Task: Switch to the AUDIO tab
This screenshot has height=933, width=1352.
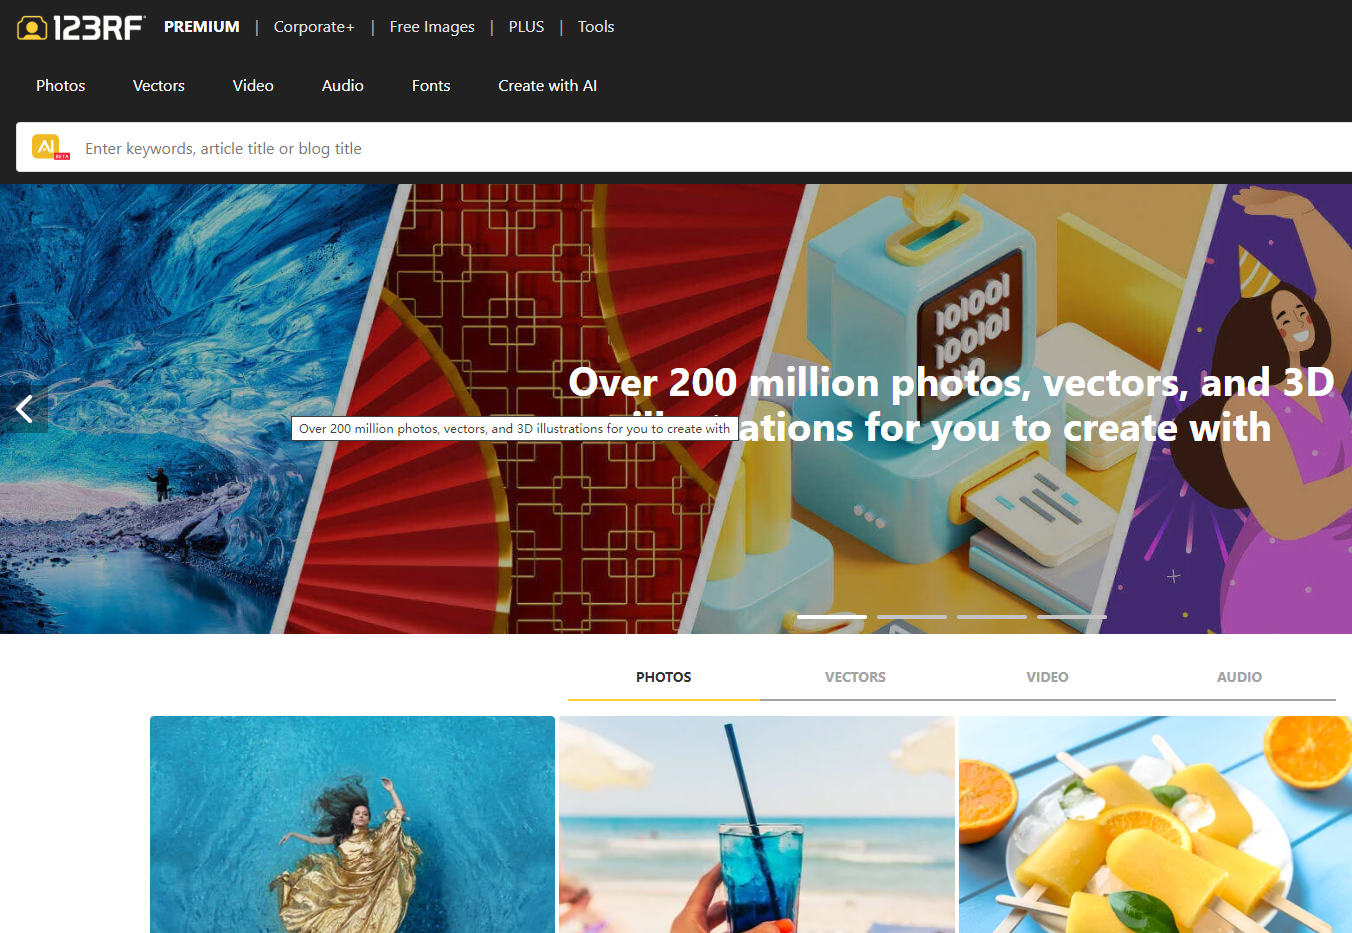Action: point(1239,677)
